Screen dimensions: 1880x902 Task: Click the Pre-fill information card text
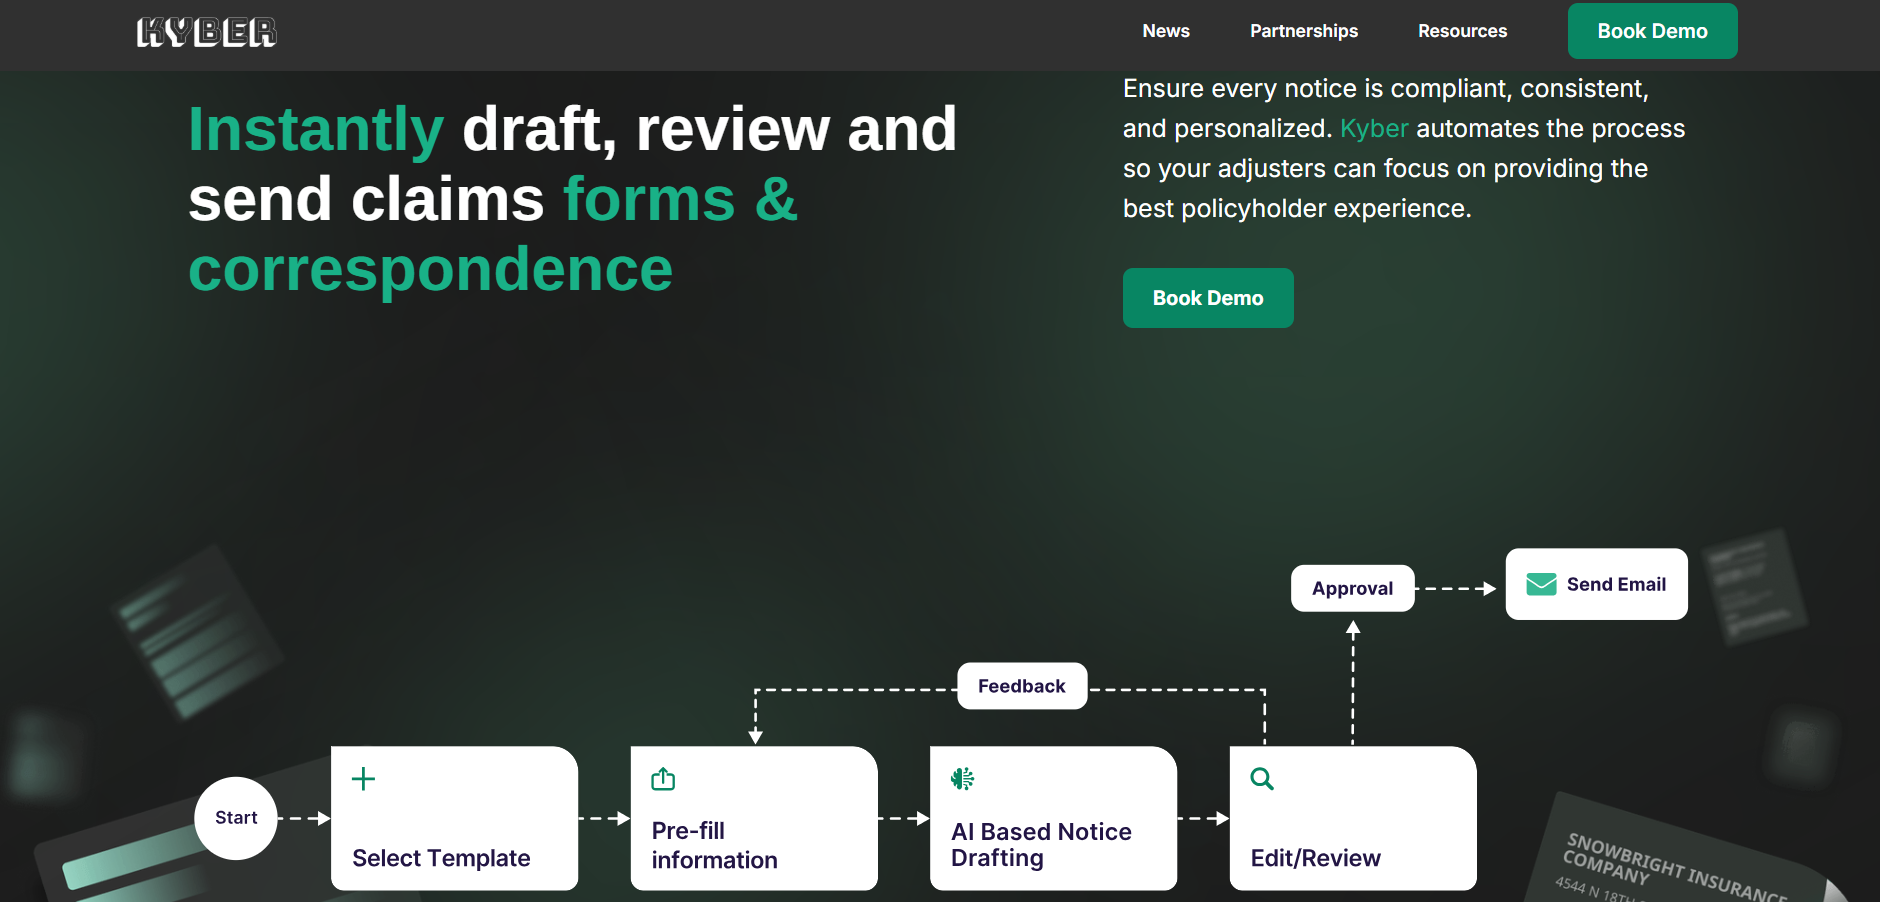click(714, 845)
